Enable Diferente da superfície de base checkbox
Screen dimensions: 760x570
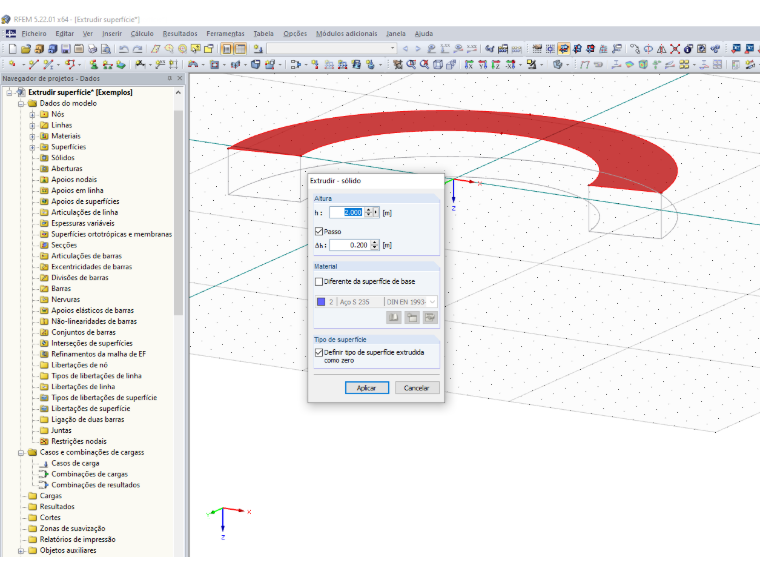319,281
